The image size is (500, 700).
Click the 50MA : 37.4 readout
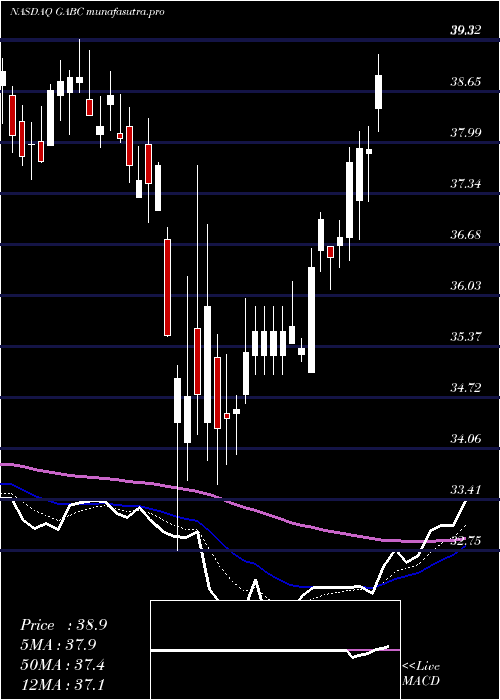click(62, 665)
